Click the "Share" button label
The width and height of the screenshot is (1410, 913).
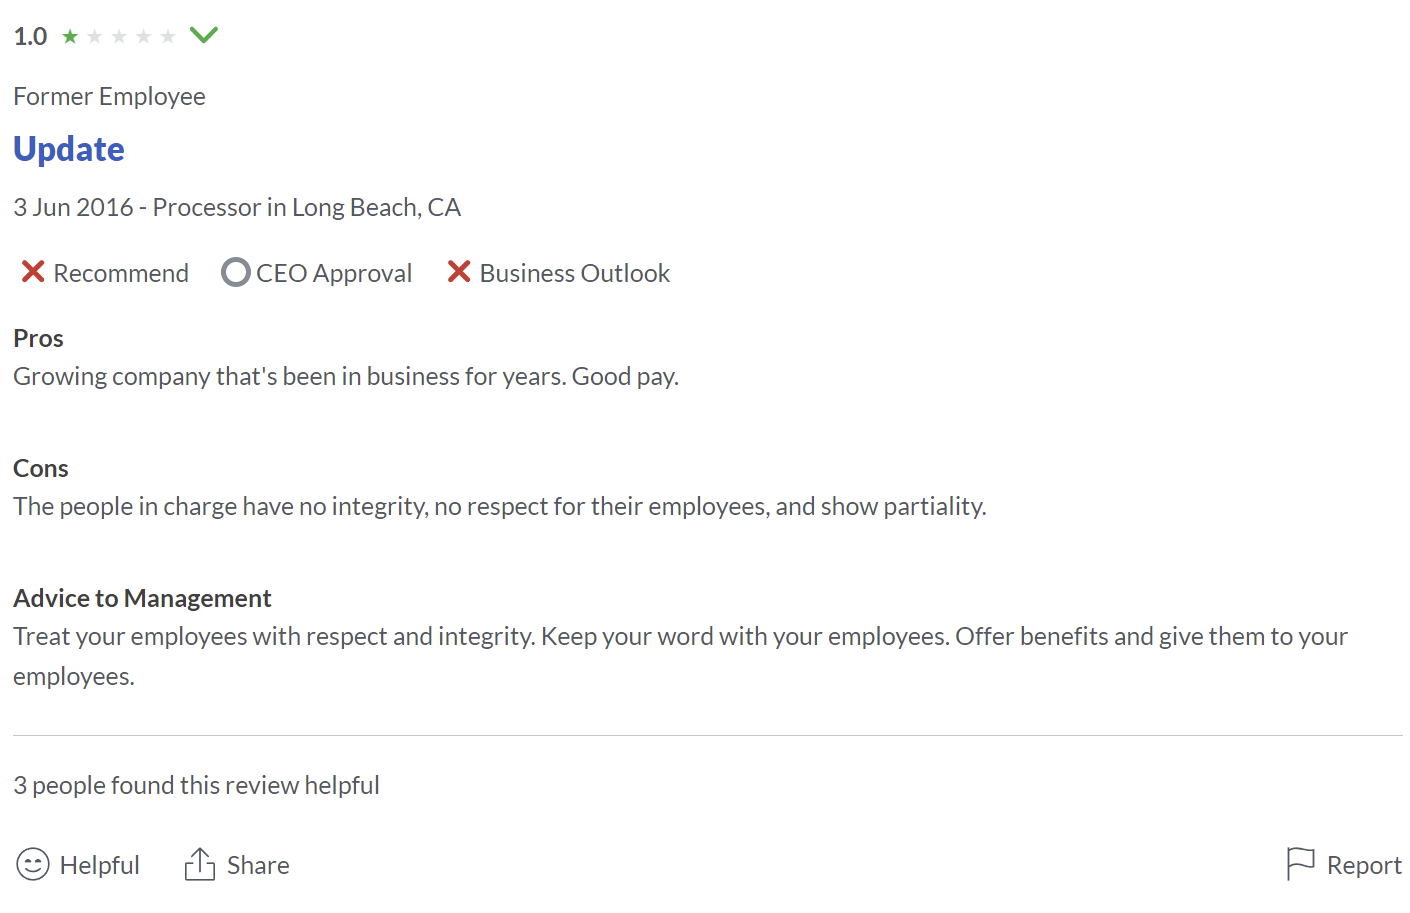pos(258,865)
